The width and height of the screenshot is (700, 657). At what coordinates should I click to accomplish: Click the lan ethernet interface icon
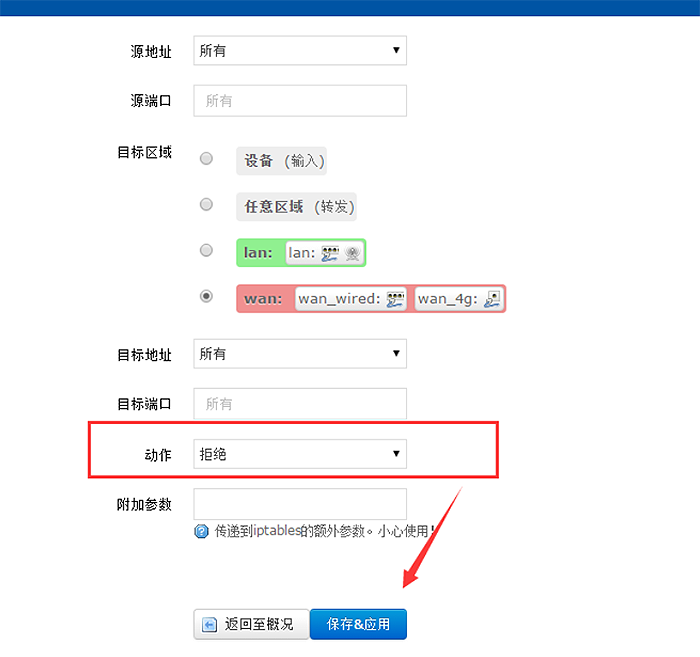point(330,254)
